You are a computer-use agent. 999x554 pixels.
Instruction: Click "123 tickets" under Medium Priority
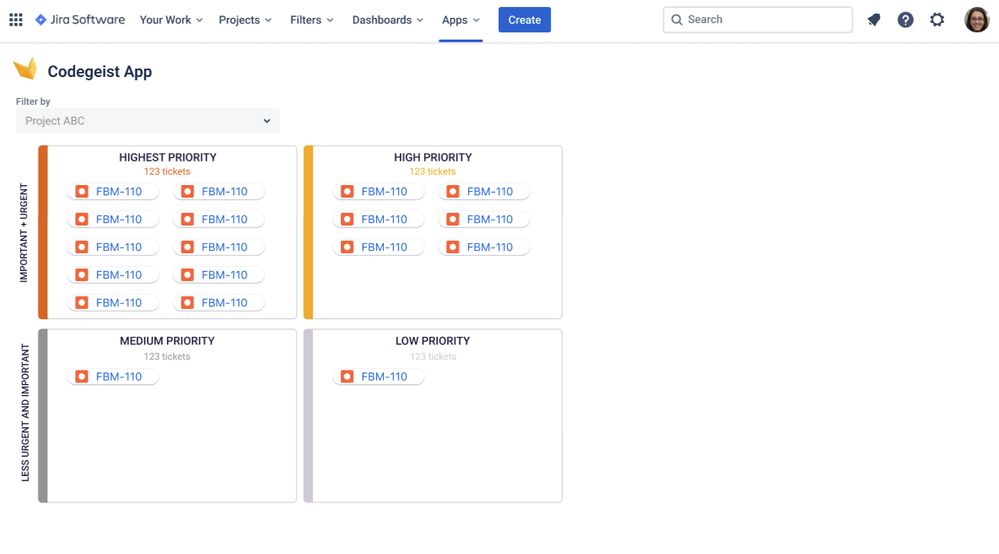[x=167, y=357]
